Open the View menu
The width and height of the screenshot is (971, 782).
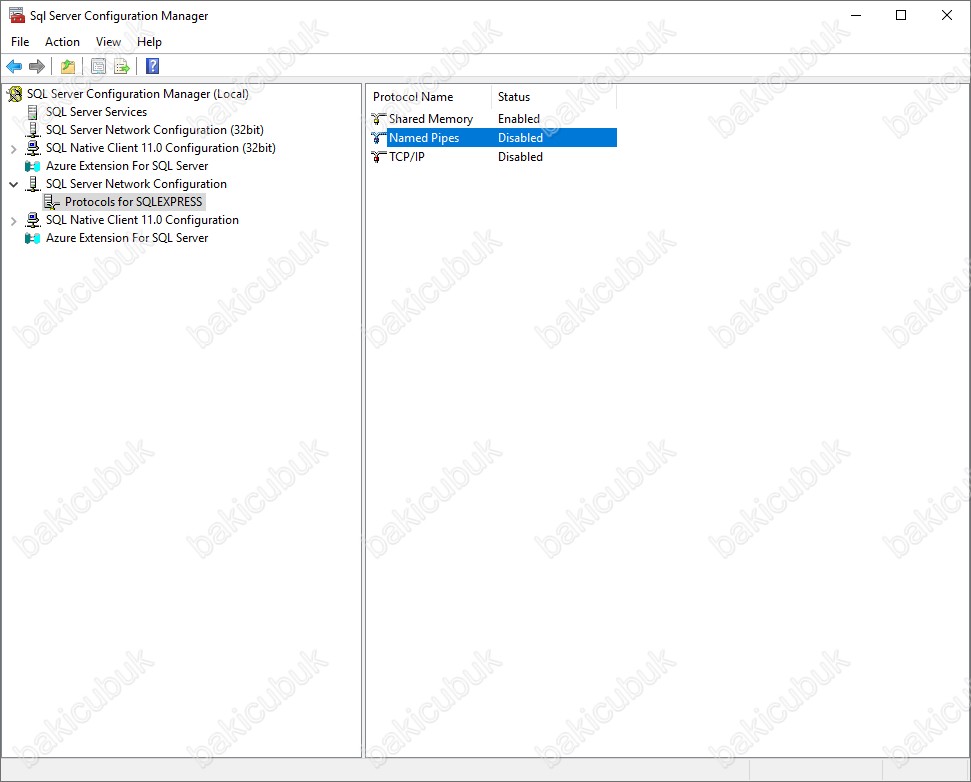108,41
